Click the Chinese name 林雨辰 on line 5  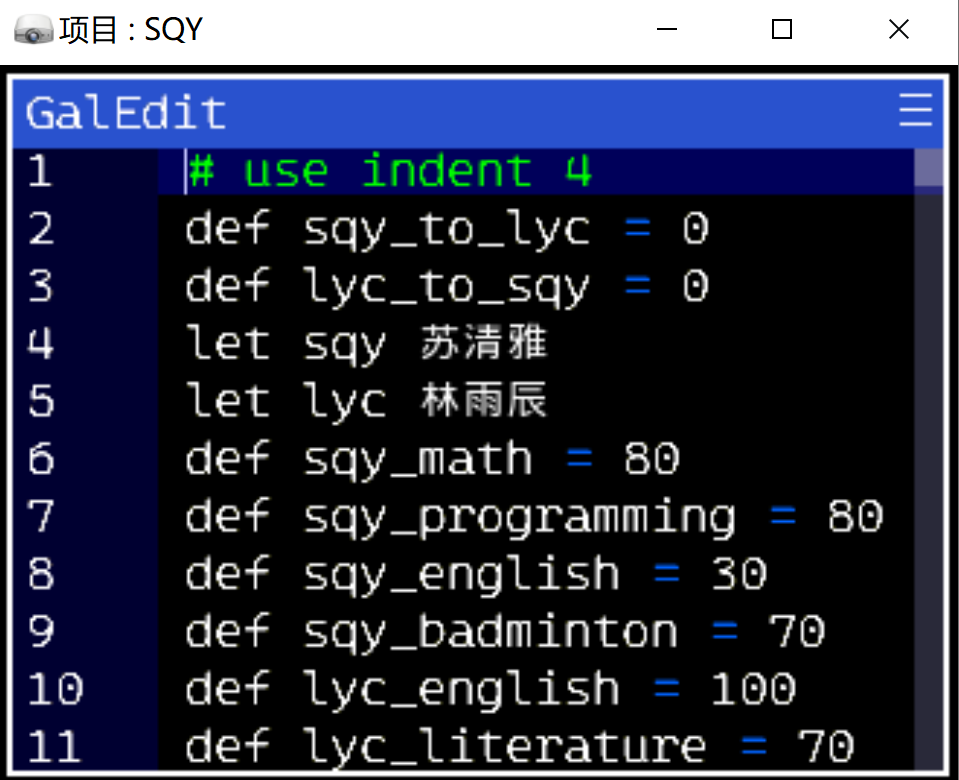483,399
